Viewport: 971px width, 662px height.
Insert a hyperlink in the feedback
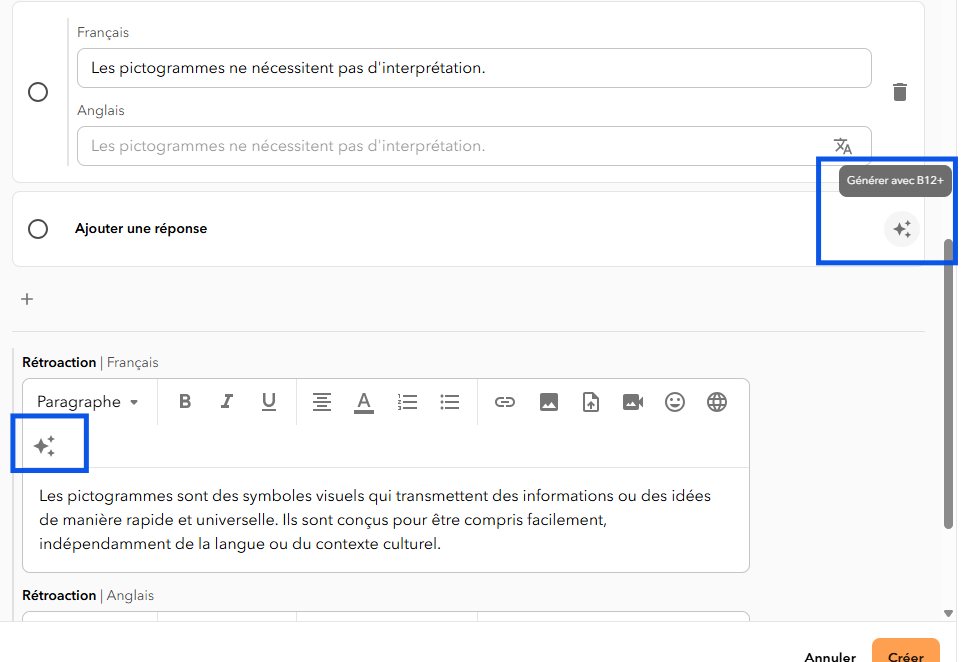[505, 402]
